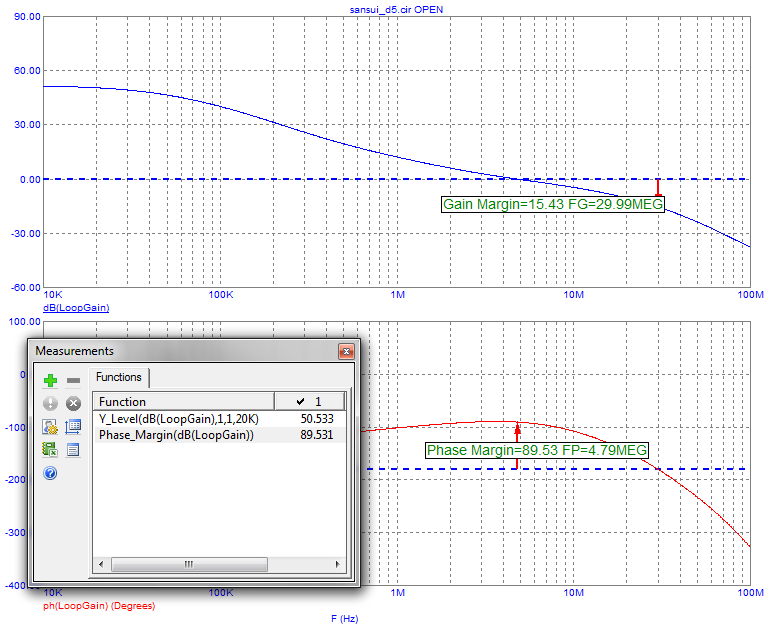Click the gray circular X icon
Image resolution: width=773 pixels, height=631 pixels.
pyautogui.click(x=73, y=404)
